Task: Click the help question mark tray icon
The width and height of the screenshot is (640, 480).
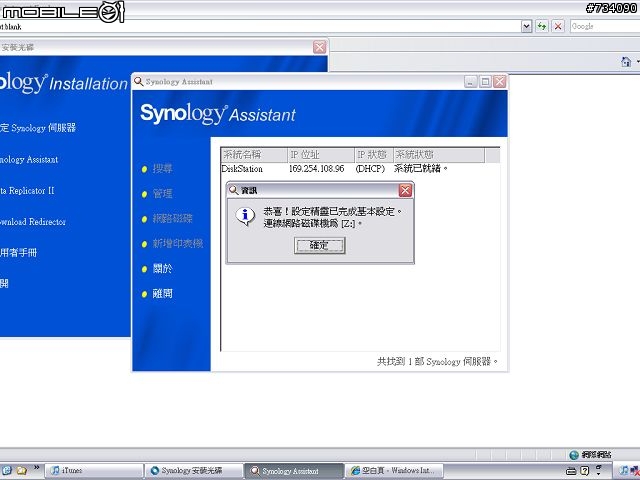Action: pos(584,471)
